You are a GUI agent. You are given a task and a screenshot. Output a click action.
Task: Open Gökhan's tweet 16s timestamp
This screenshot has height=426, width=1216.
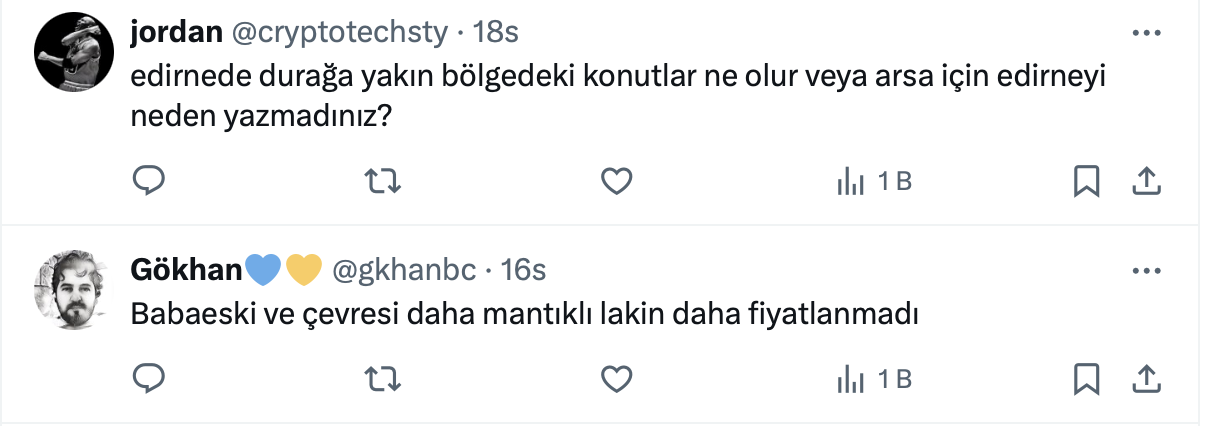coord(522,270)
